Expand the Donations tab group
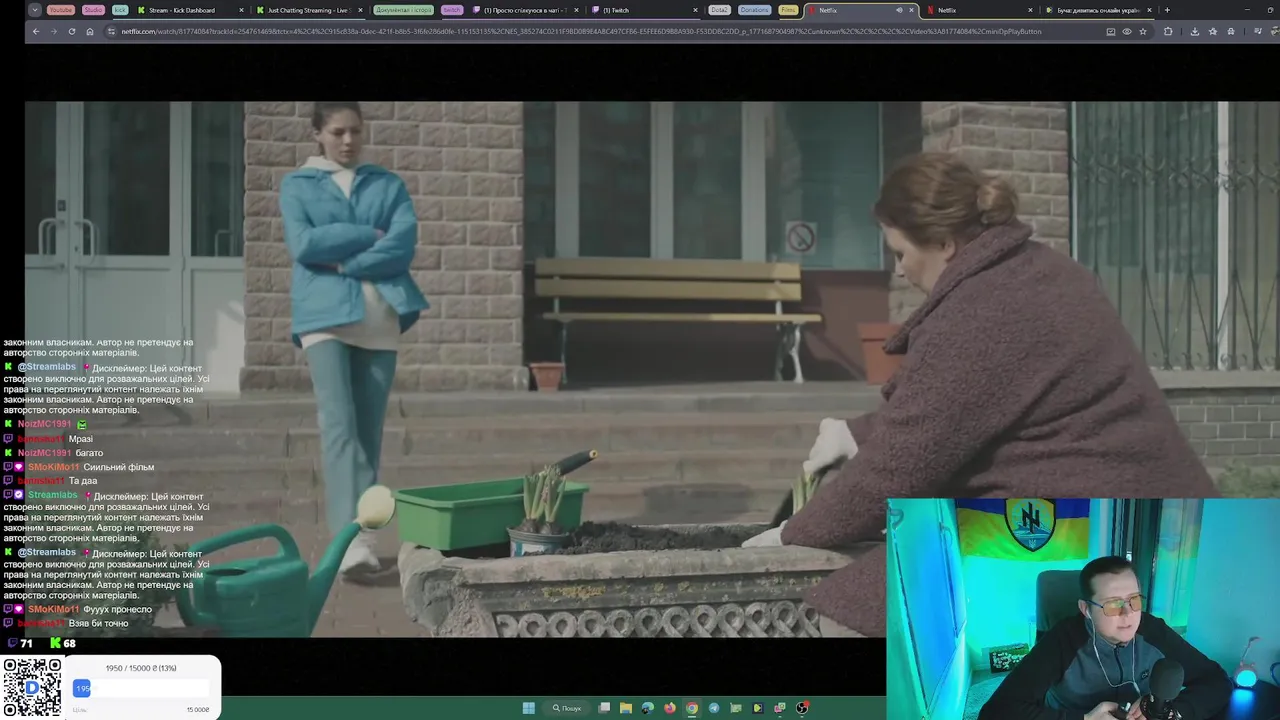 (x=755, y=10)
